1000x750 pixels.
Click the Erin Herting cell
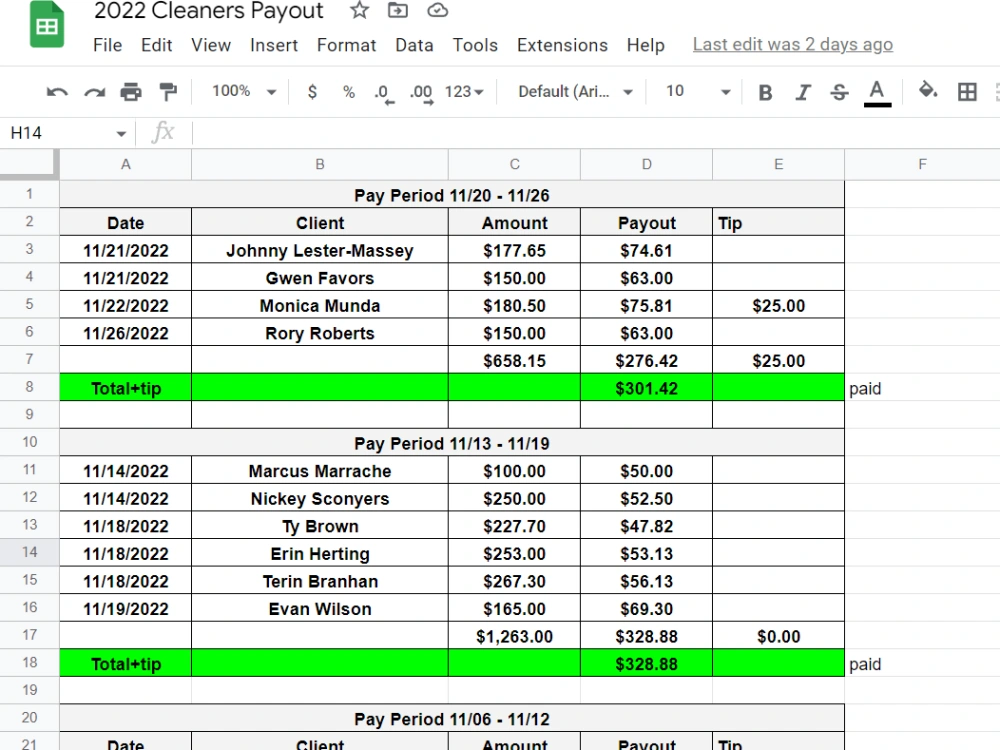click(x=320, y=553)
